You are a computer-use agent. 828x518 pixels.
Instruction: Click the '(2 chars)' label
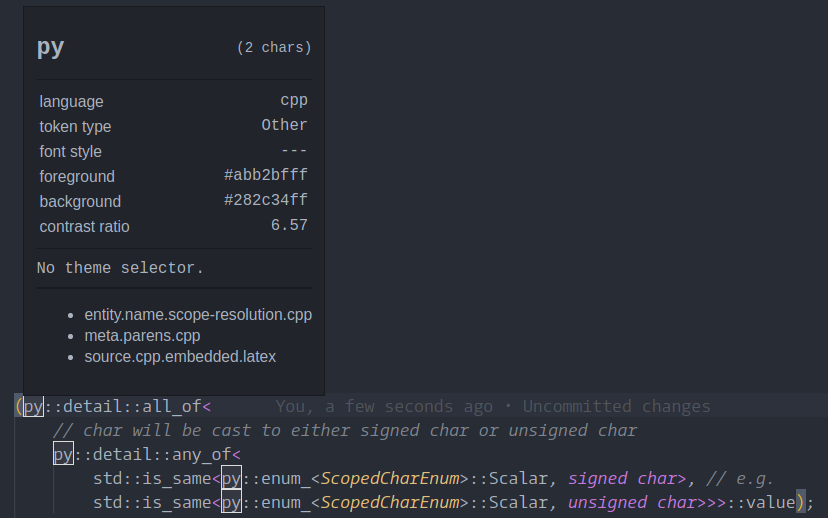point(274,48)
